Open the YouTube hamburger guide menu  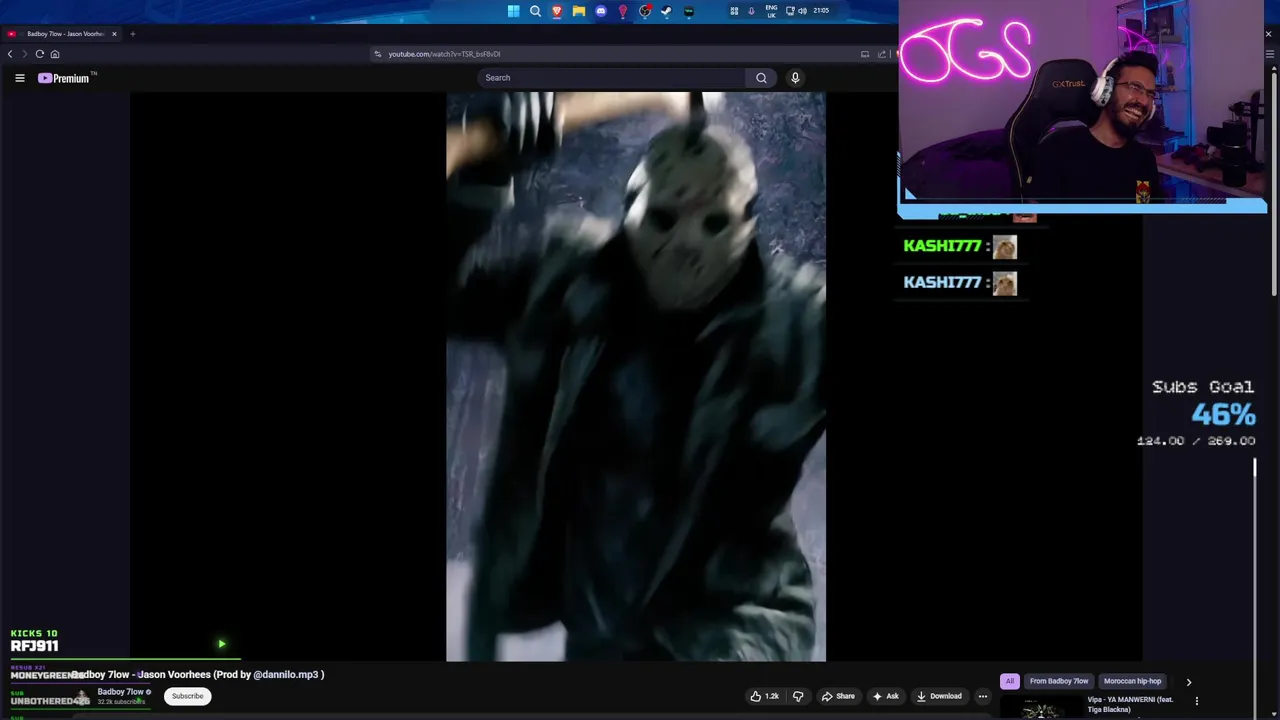click(x=19, y=78)
